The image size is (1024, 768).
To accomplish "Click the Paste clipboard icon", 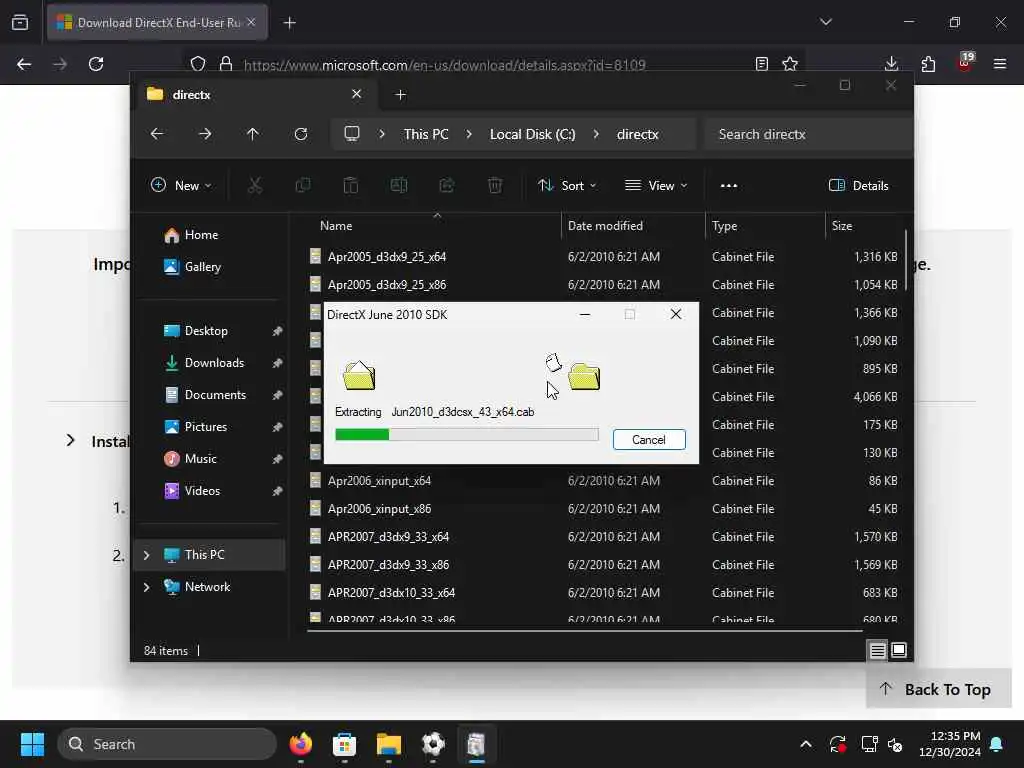I will tap(351, 185).
